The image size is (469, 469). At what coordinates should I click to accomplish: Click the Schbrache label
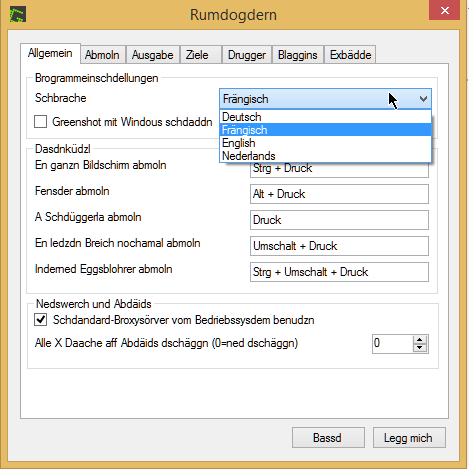pyautogui.click(x=61, y=98)
